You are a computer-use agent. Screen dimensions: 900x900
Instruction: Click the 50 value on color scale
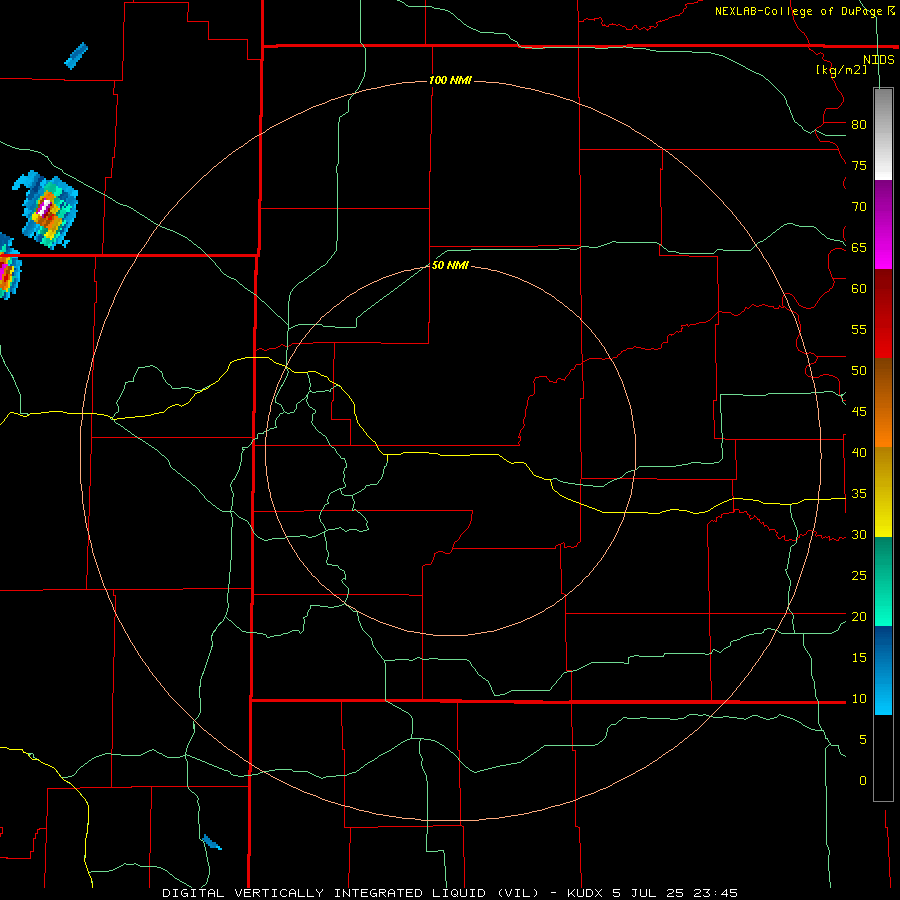pyautogui.click(x=859, y=371)
